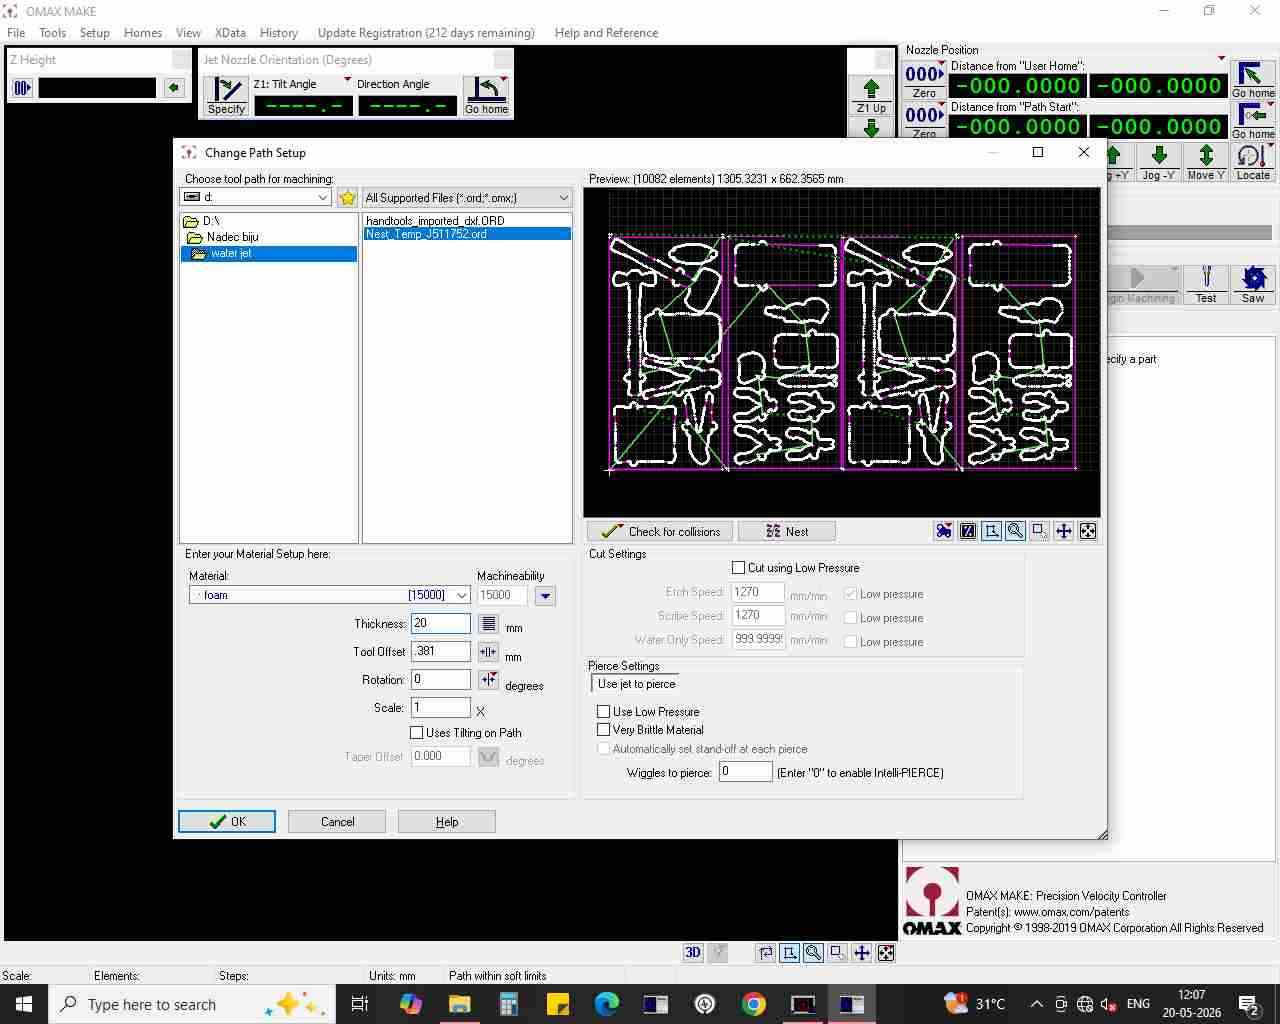Click the favorites star next to drive selector
The width and height of the screenshot is (1280, 1024).
[347, 198]
